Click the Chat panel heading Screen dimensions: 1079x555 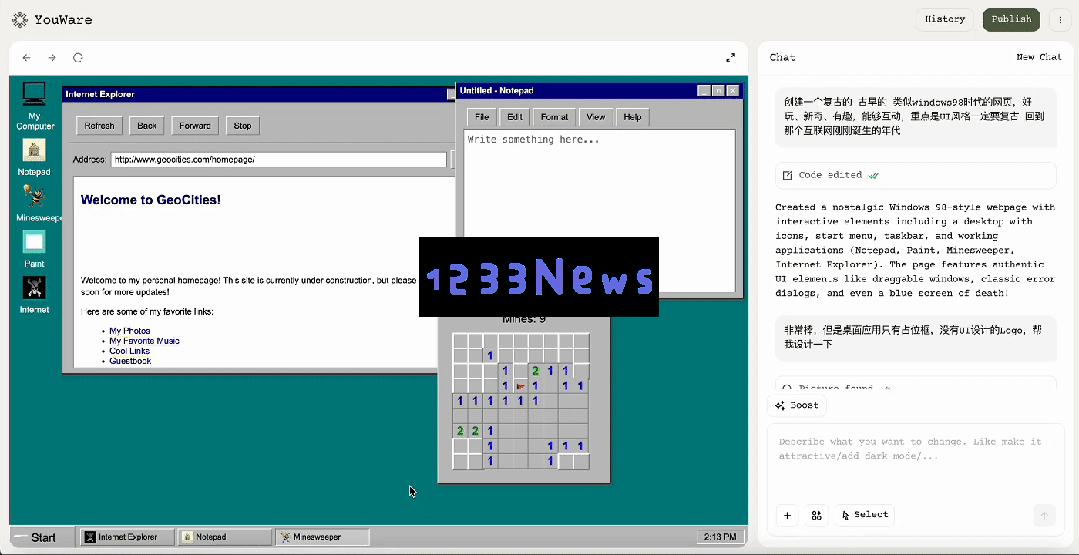pyautogui.click(x=782, y=57)
